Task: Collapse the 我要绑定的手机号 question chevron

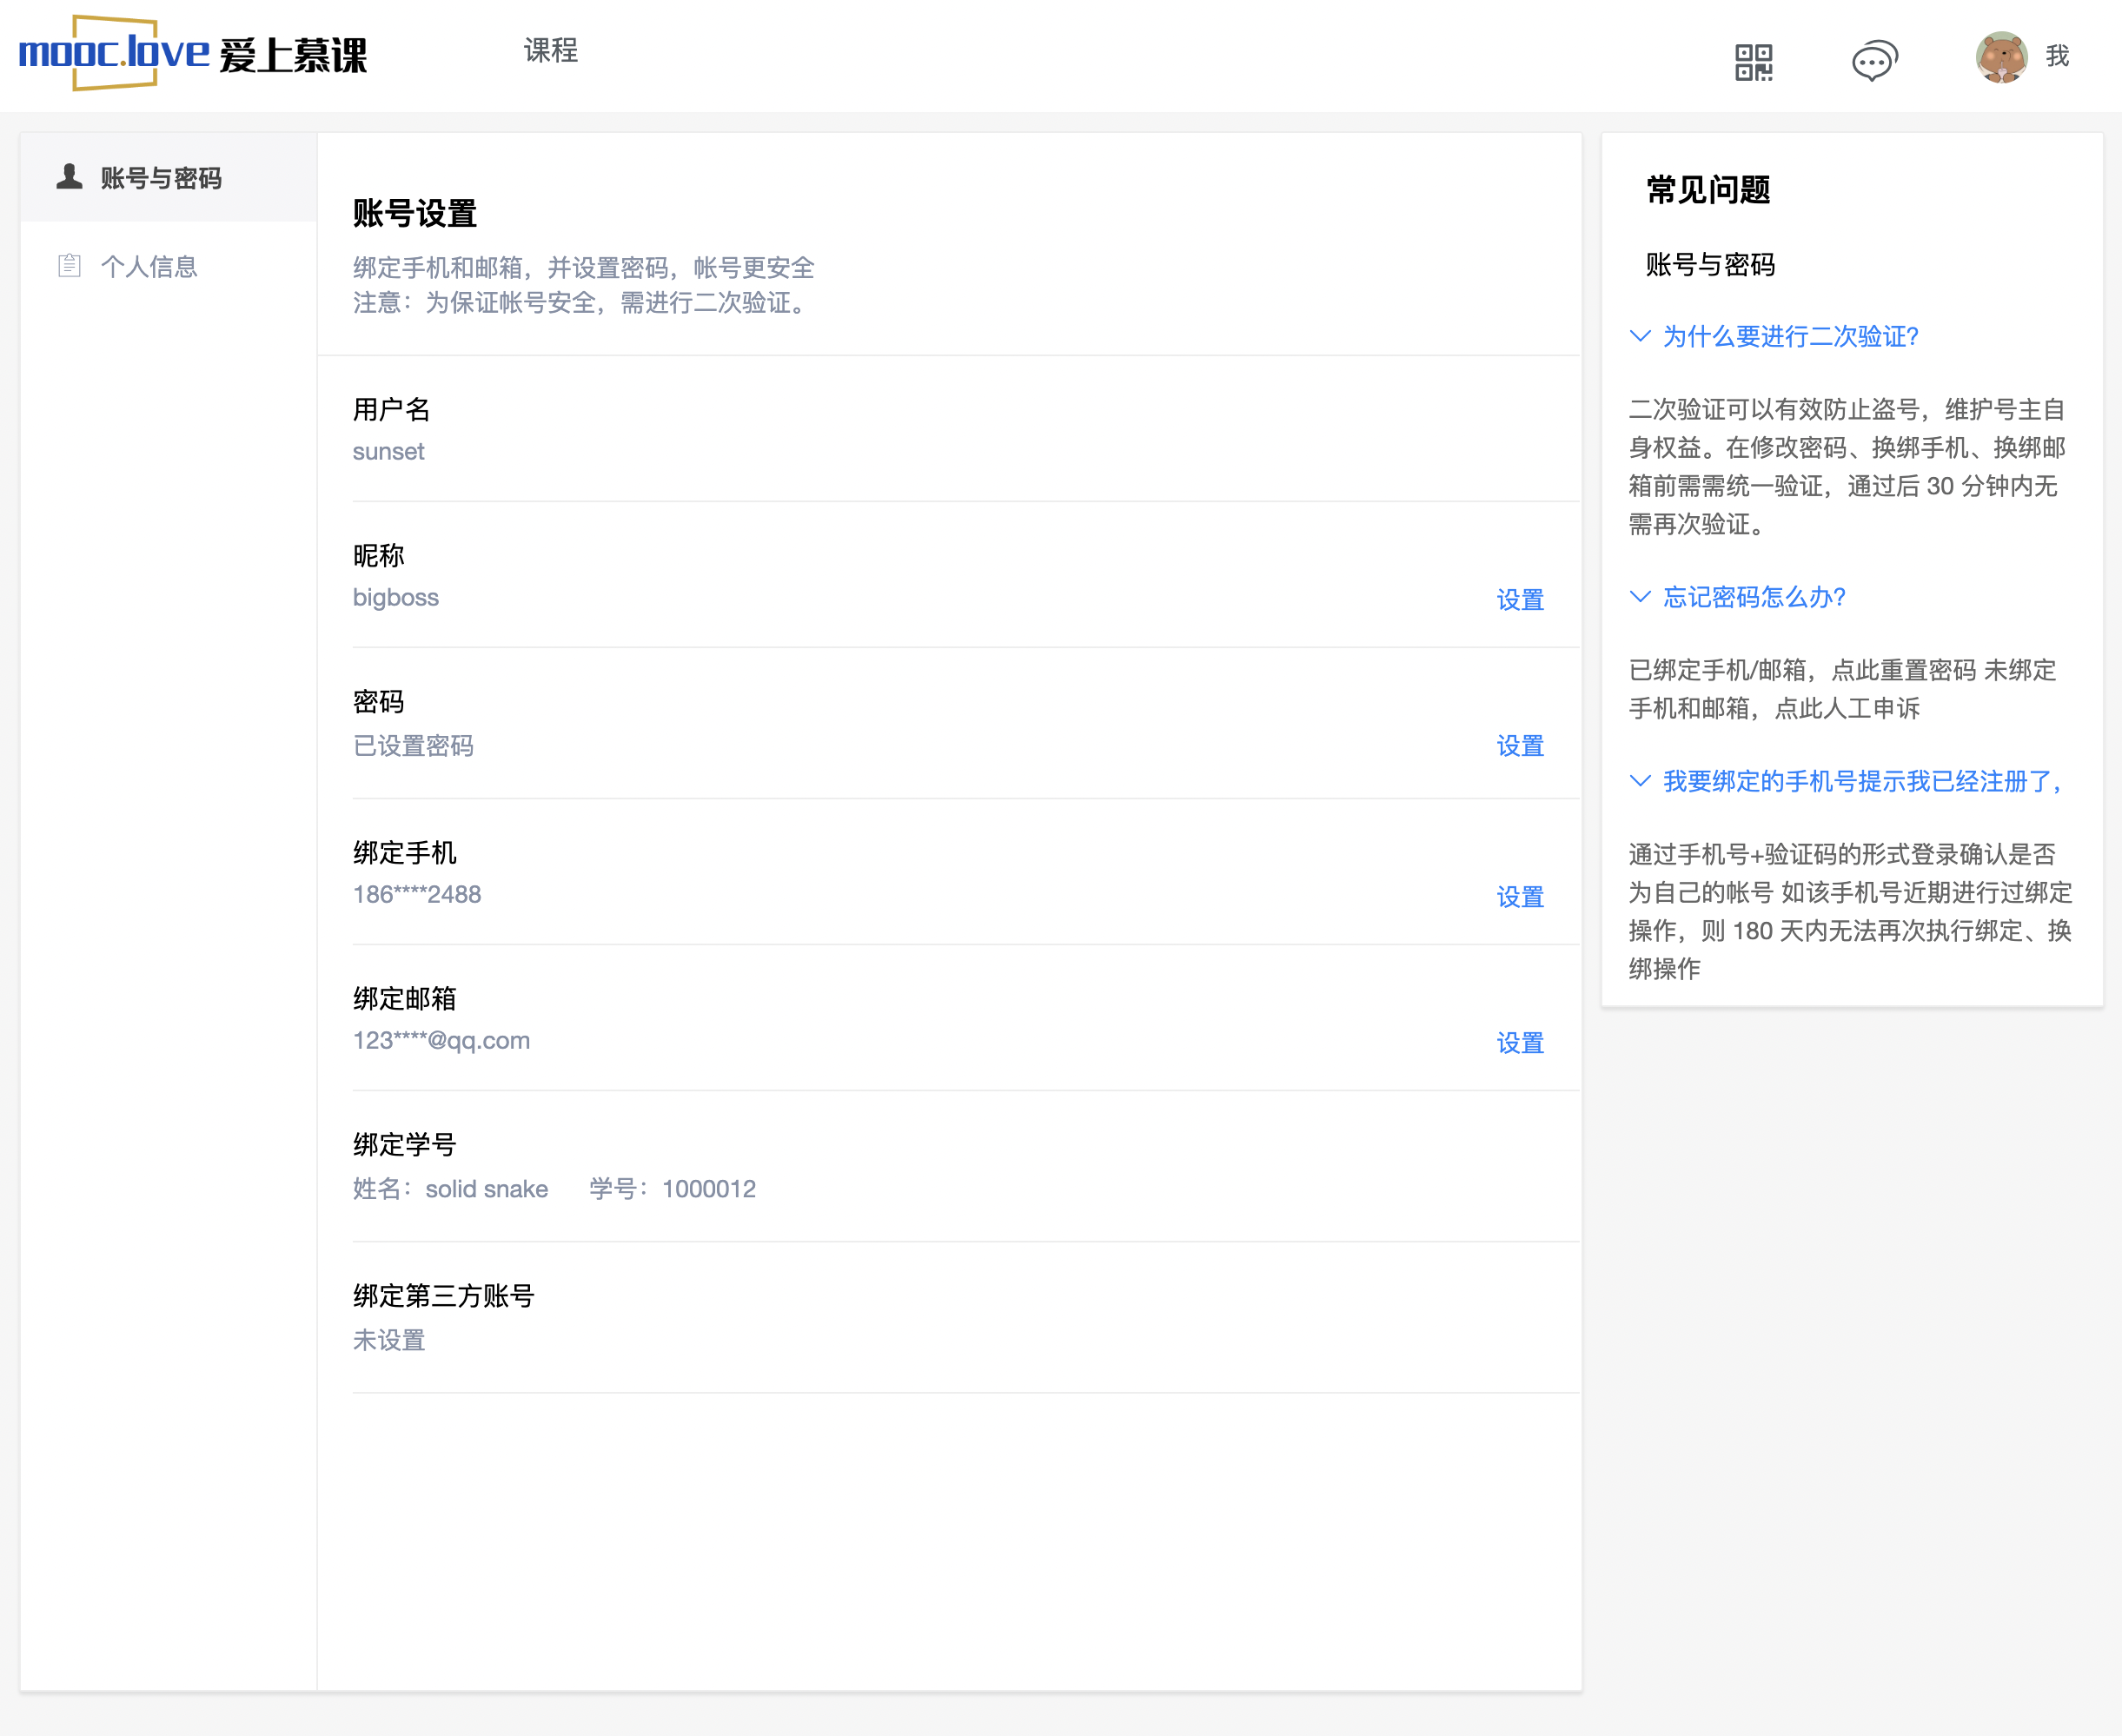Action: tap(1639, 781)
